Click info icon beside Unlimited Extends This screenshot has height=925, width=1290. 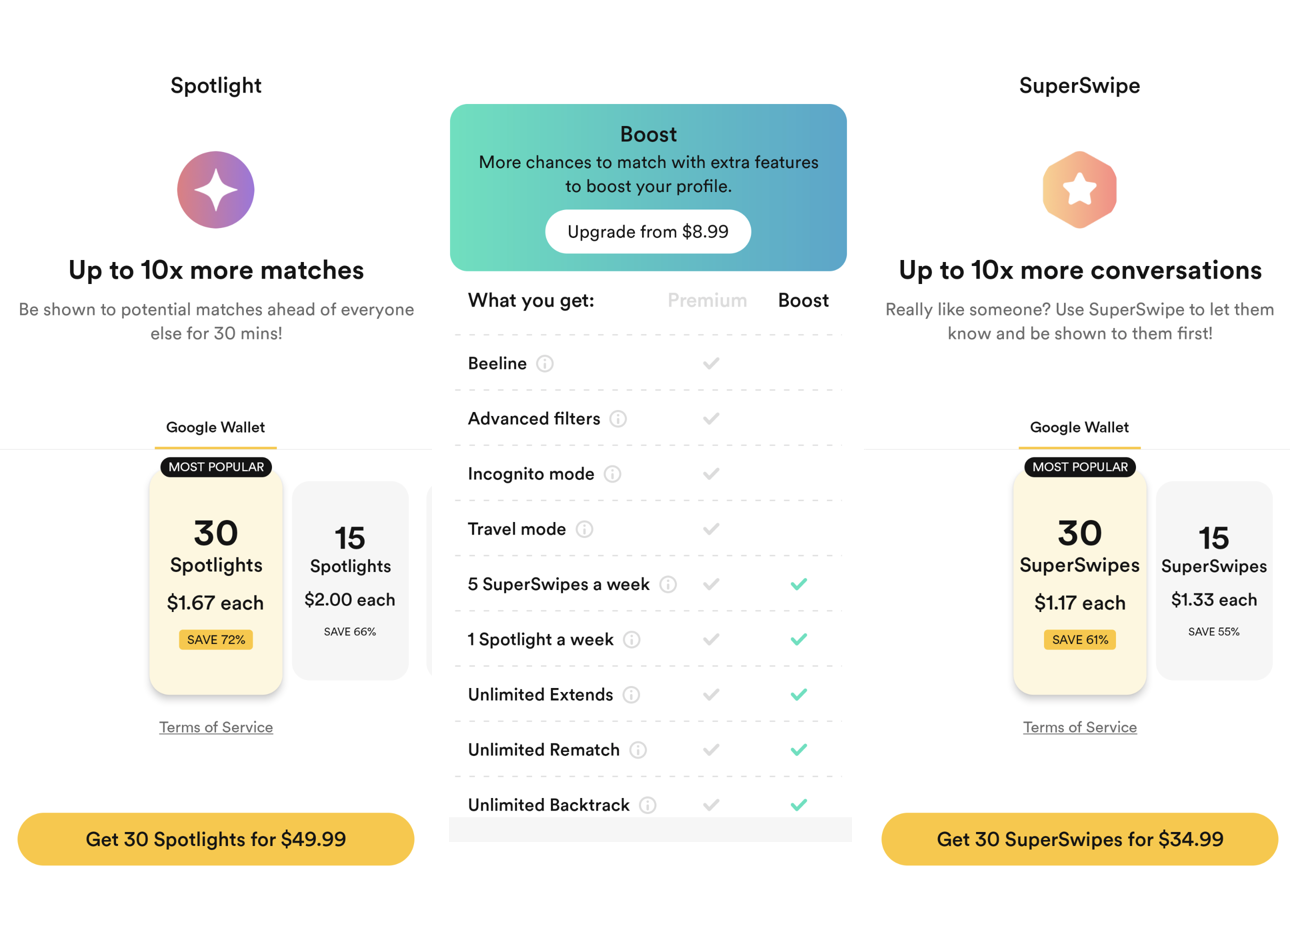pyautogui.click(x=631, y=695)
